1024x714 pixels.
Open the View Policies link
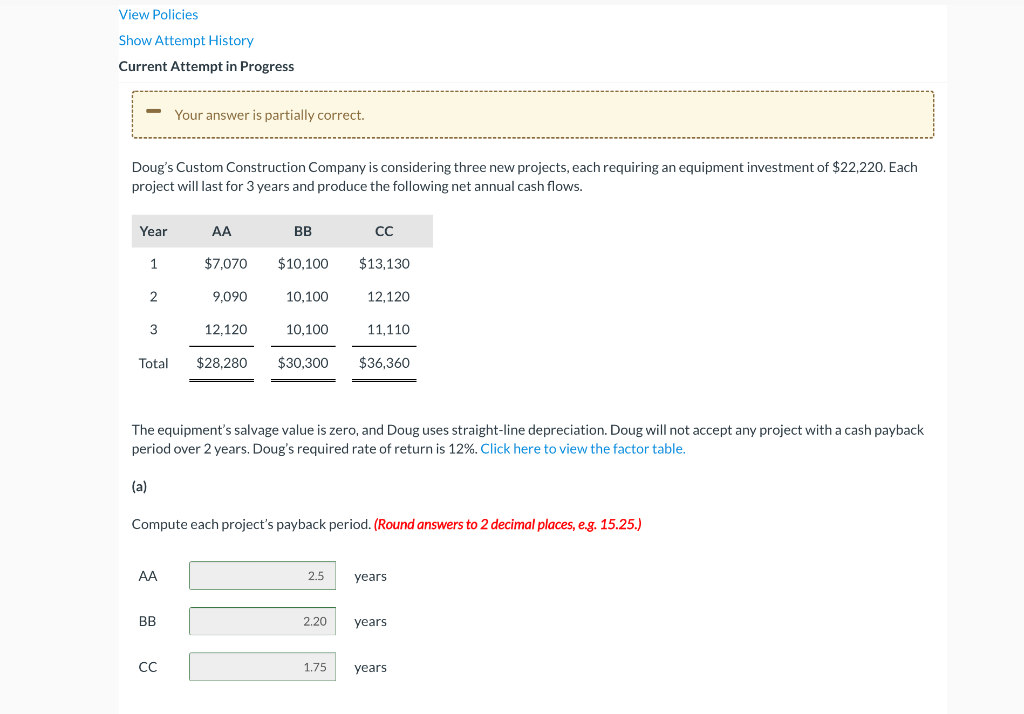click(x=158, y=14)
